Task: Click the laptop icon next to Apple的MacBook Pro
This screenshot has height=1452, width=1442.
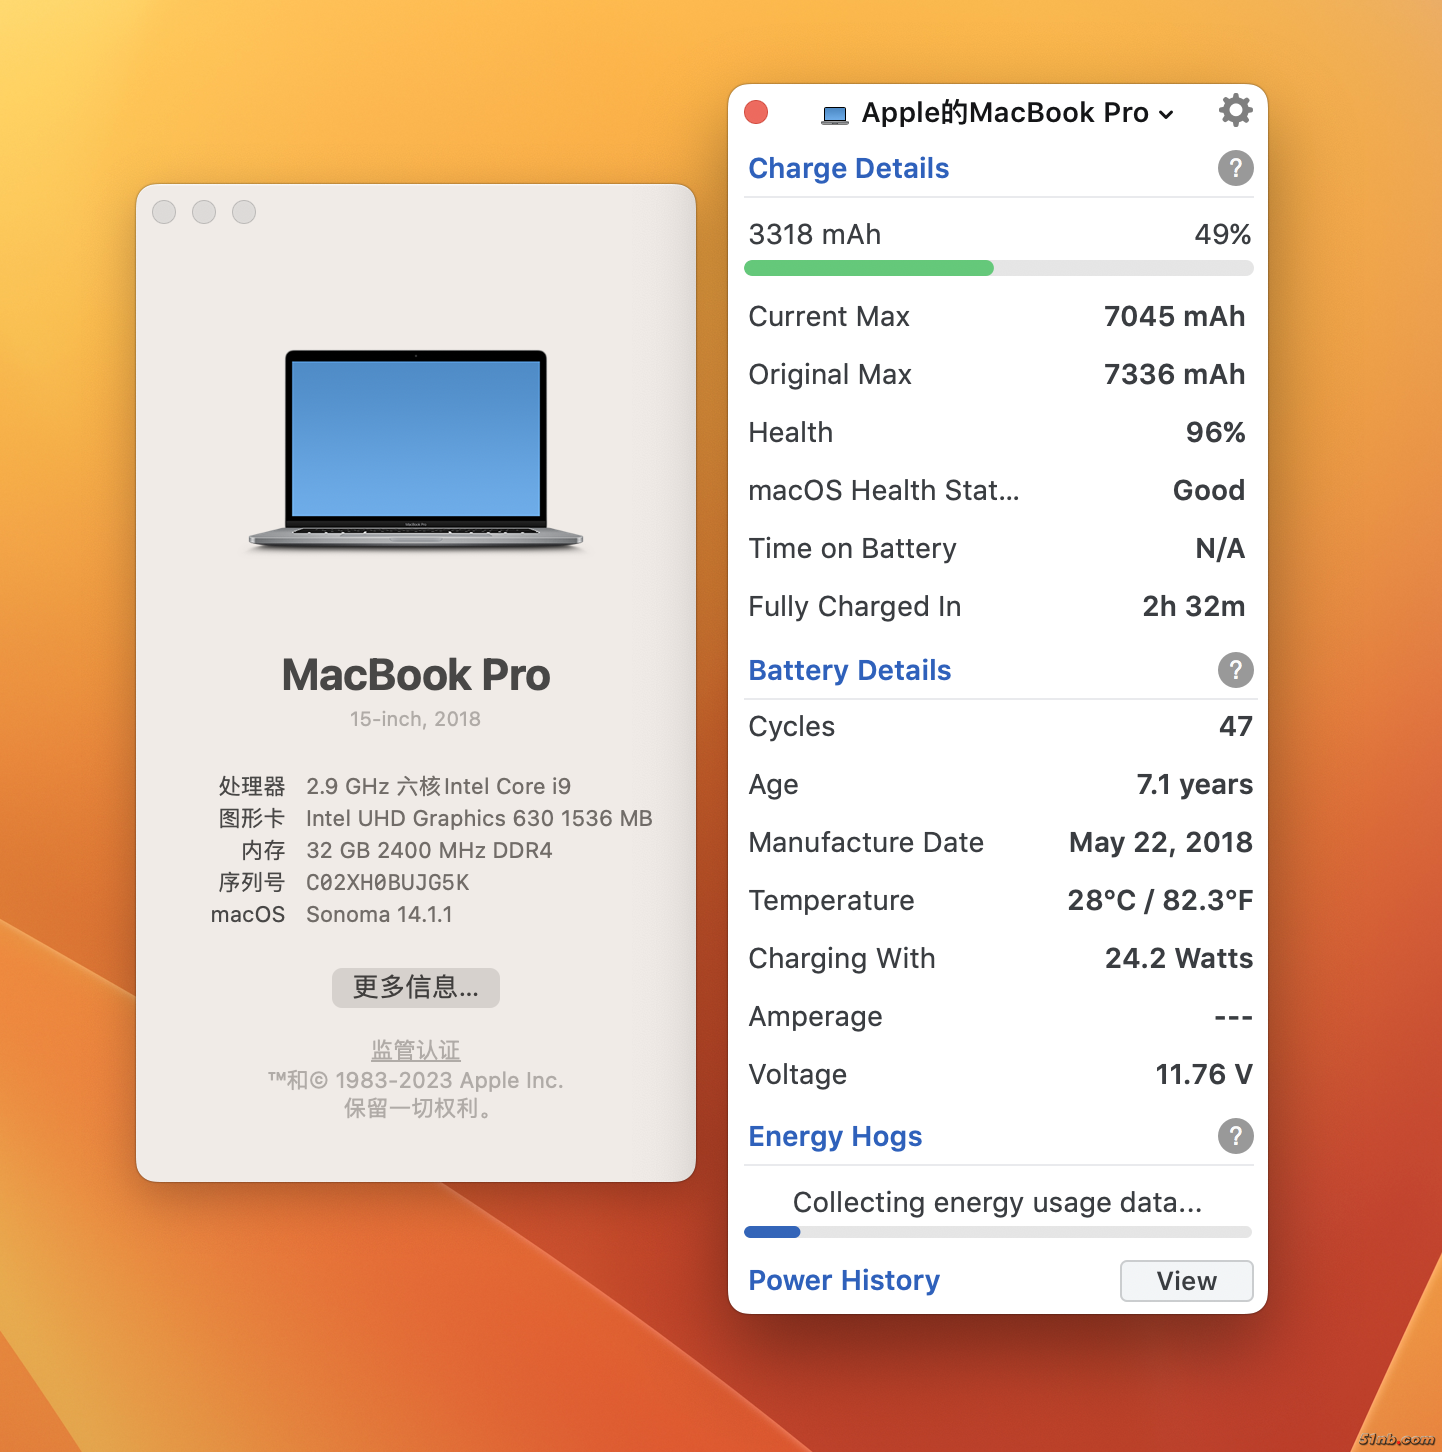Action: tap(835, 114)
